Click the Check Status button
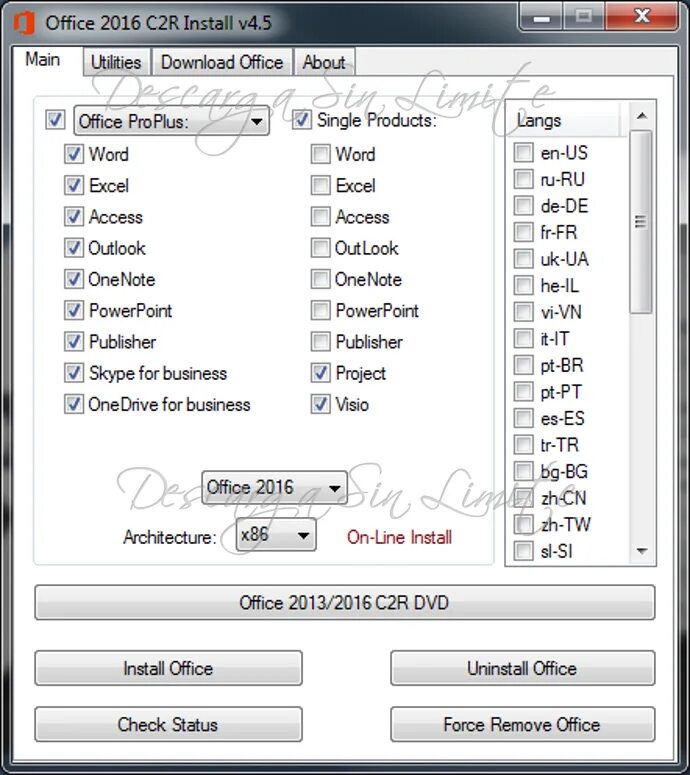690x775 pixels. point(168,725)
